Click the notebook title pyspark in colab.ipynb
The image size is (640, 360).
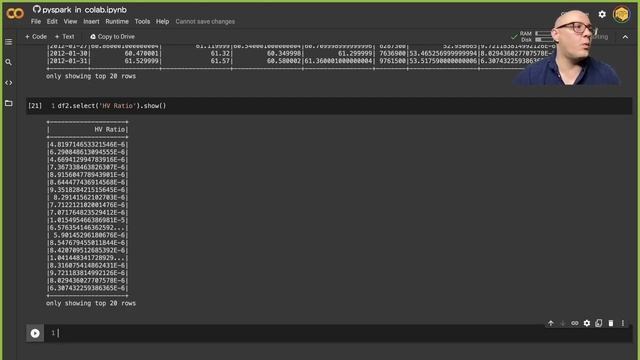pyautogui.click(x=84, y=9)
